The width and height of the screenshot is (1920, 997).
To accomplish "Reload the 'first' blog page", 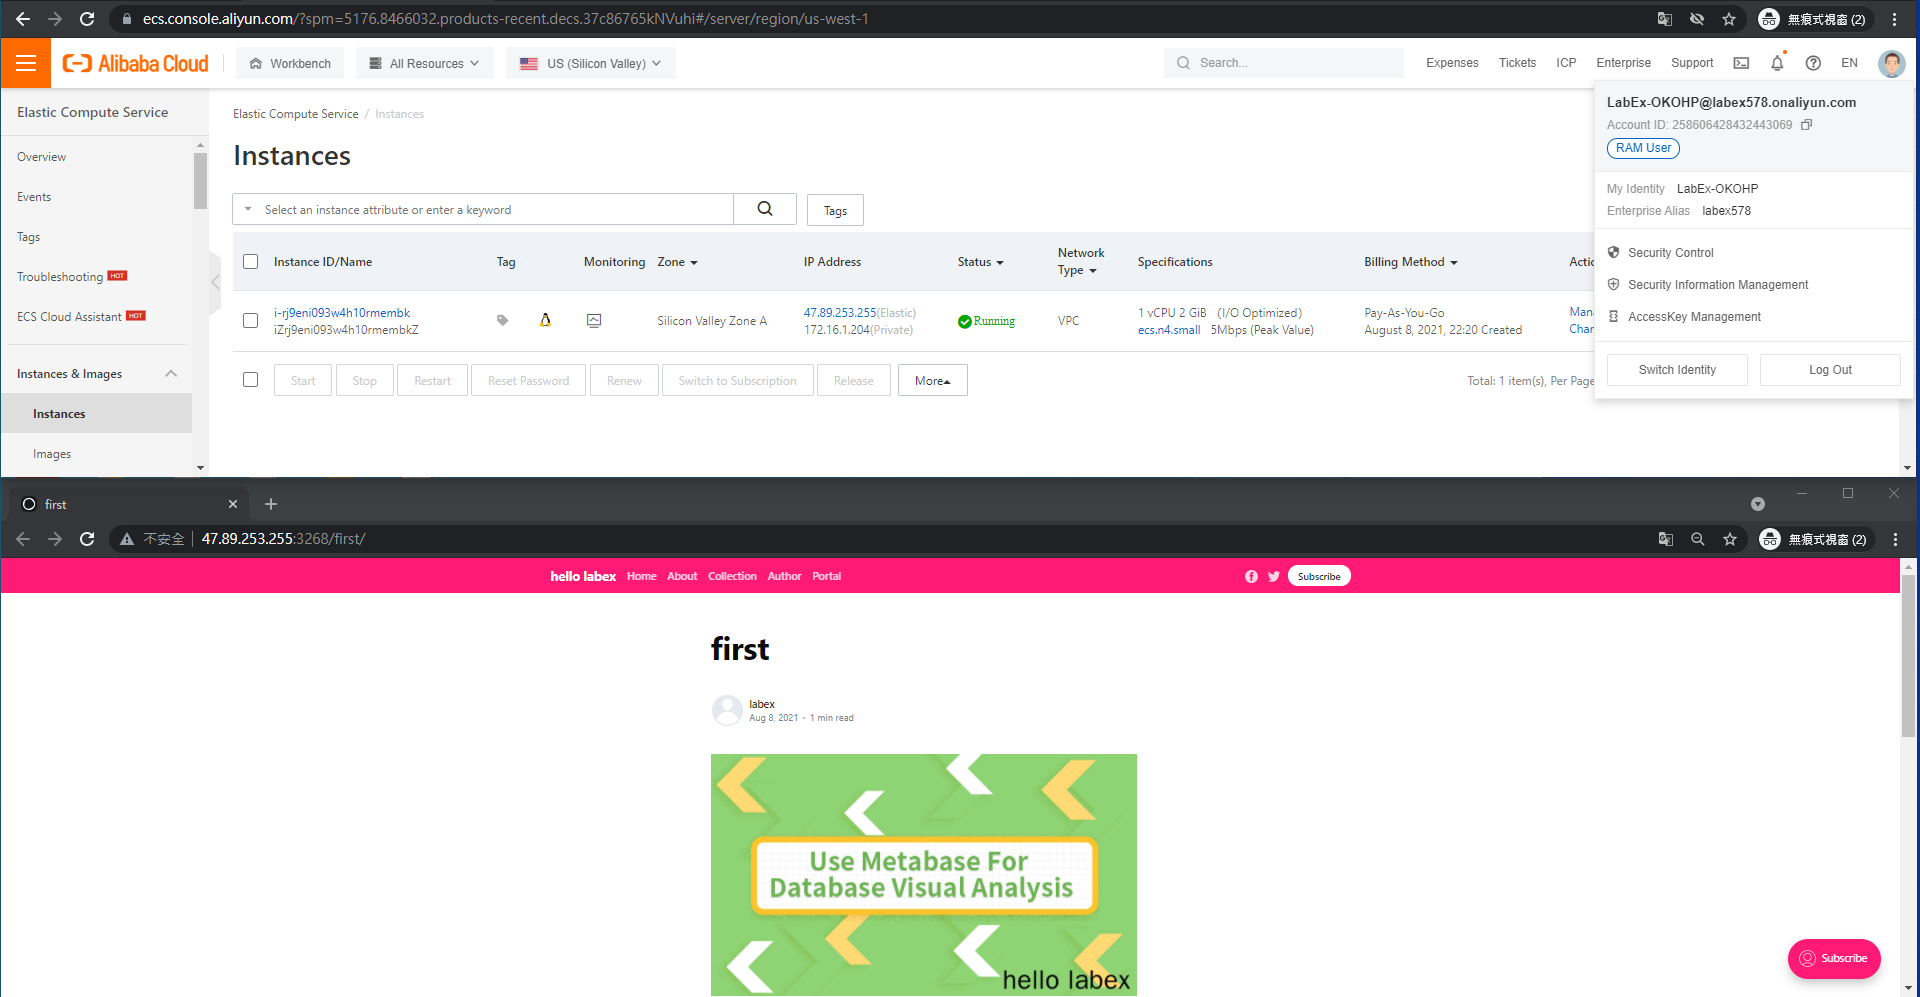I will [87, 539].
